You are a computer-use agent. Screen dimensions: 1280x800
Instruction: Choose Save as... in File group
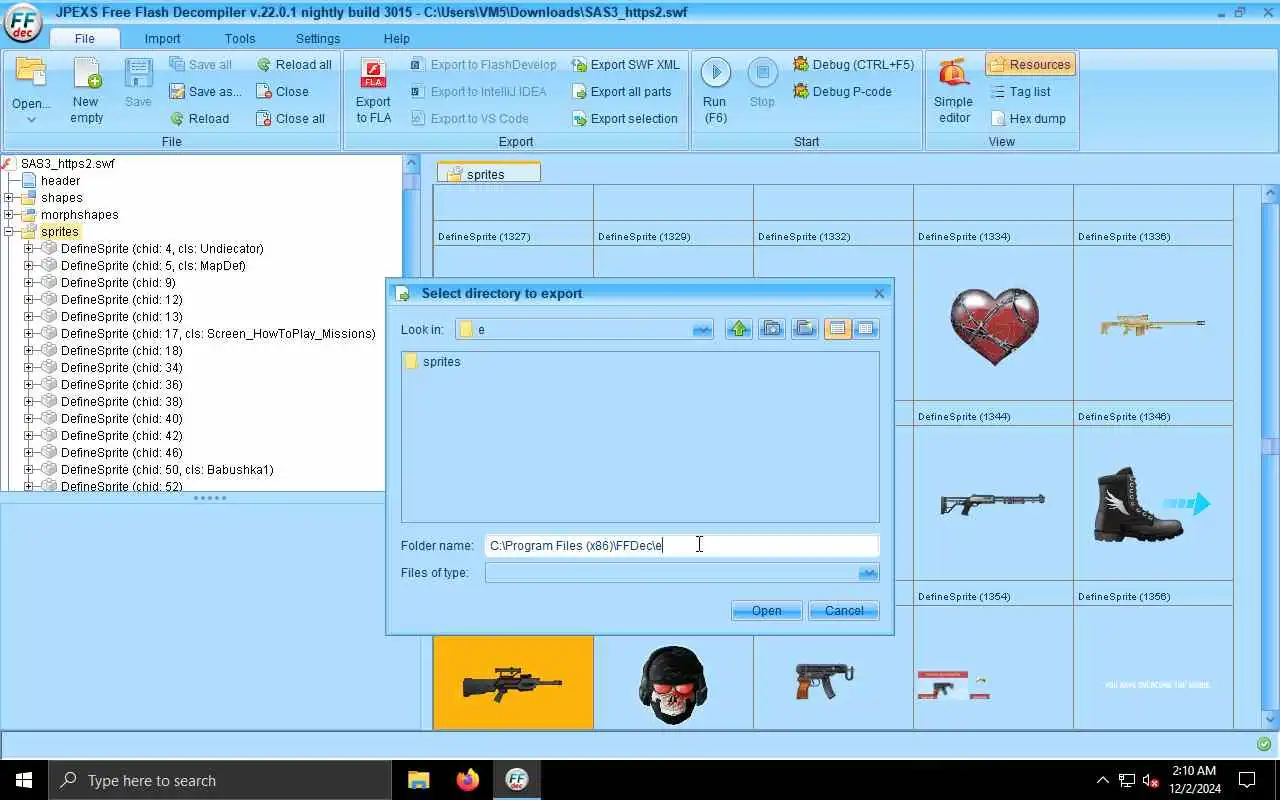click(205, 91)
